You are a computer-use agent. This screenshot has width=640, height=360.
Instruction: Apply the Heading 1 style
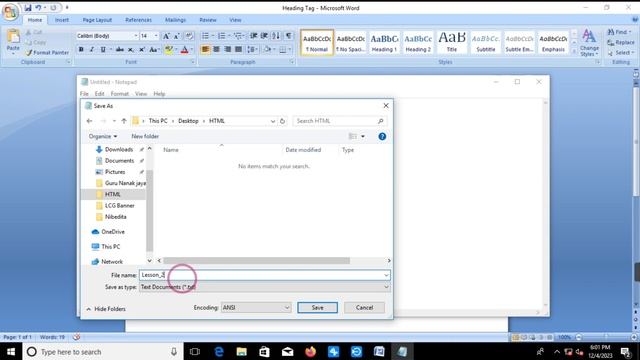pyautogui.click(x=384, y=42)
